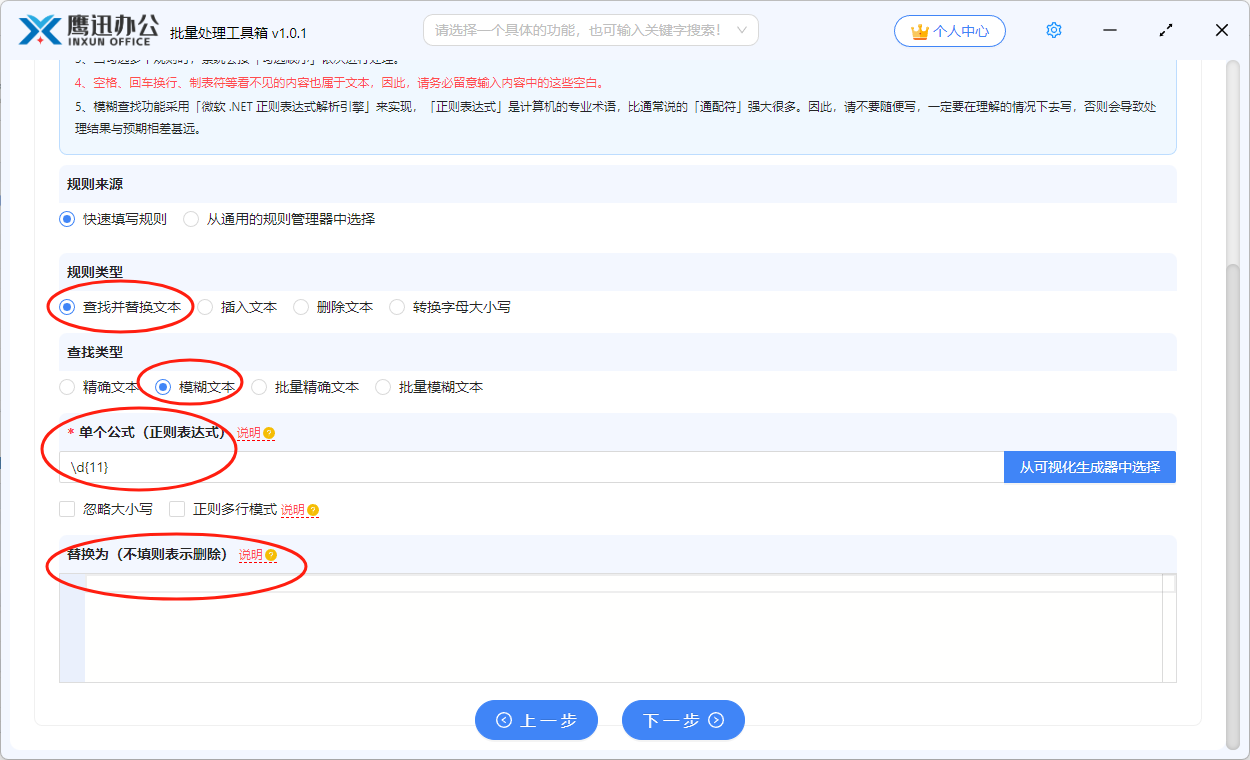Click the regex input field containing \d{11}
1250x760 pixels.
coord(531,467)
